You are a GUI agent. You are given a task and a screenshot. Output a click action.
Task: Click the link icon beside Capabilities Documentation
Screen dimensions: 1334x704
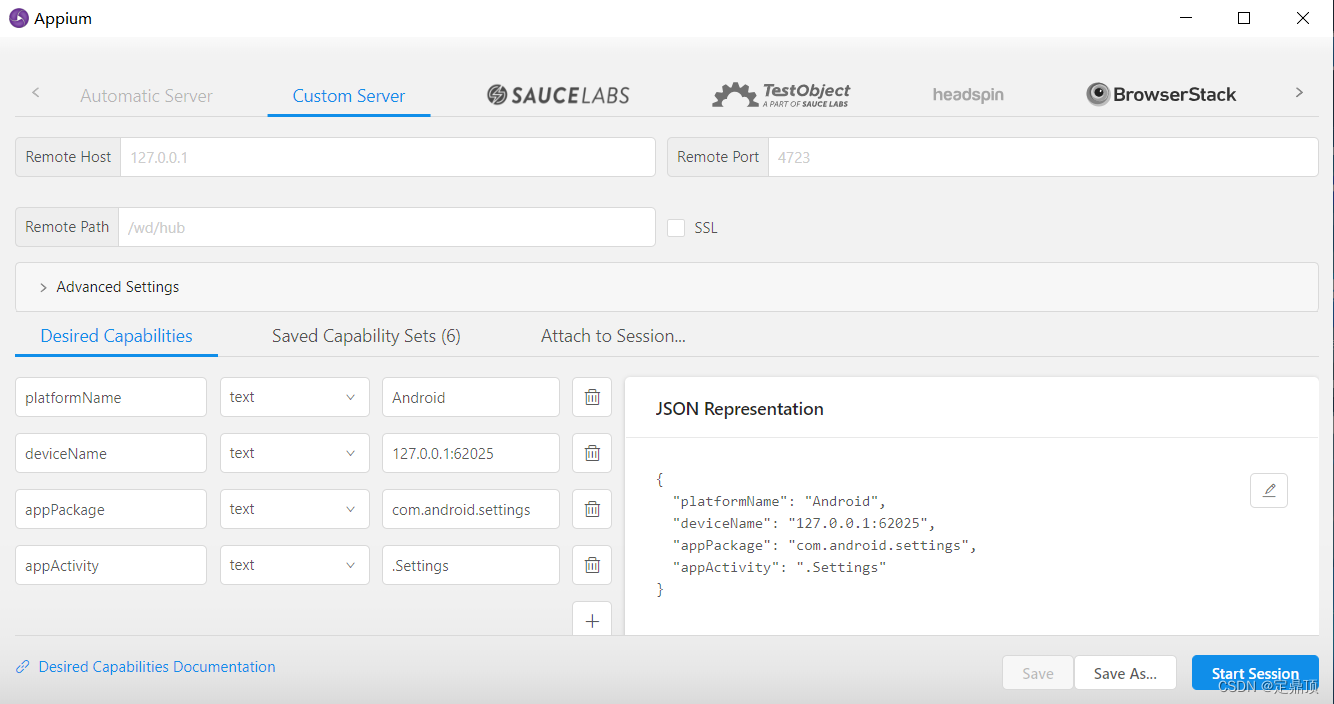click(x=23, y=667)
